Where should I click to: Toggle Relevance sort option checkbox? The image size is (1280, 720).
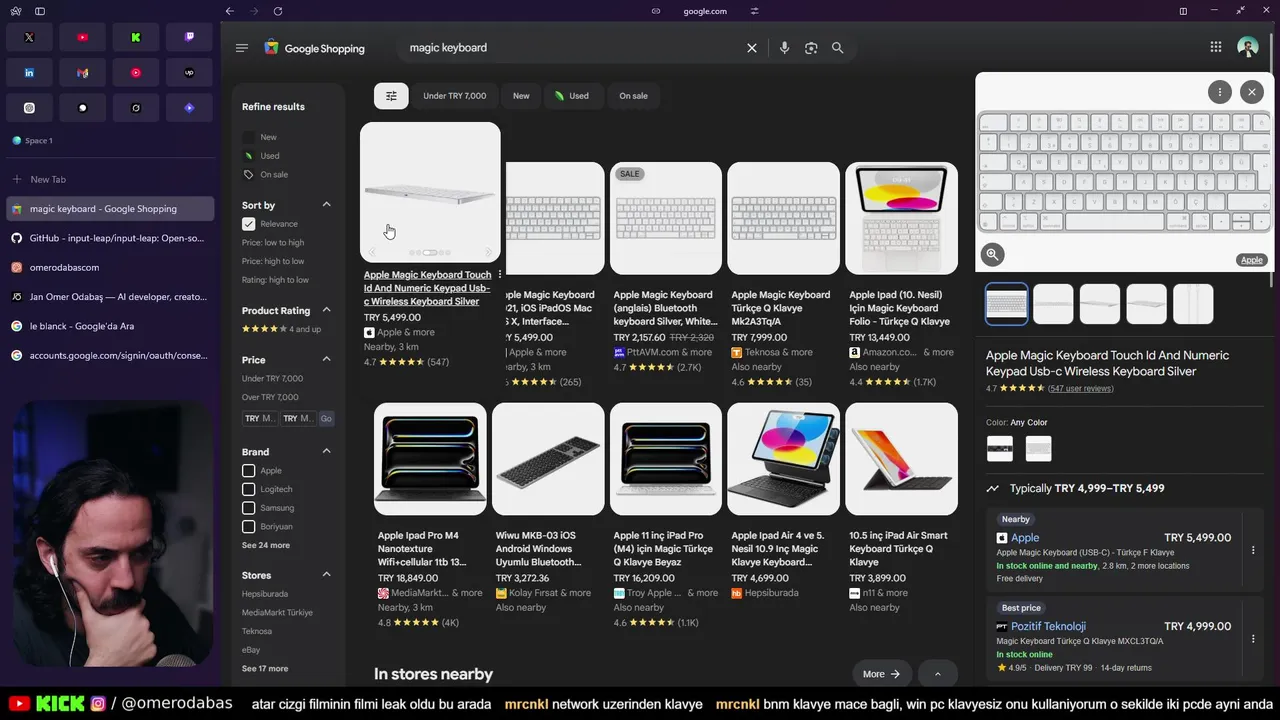pos(249,224)
